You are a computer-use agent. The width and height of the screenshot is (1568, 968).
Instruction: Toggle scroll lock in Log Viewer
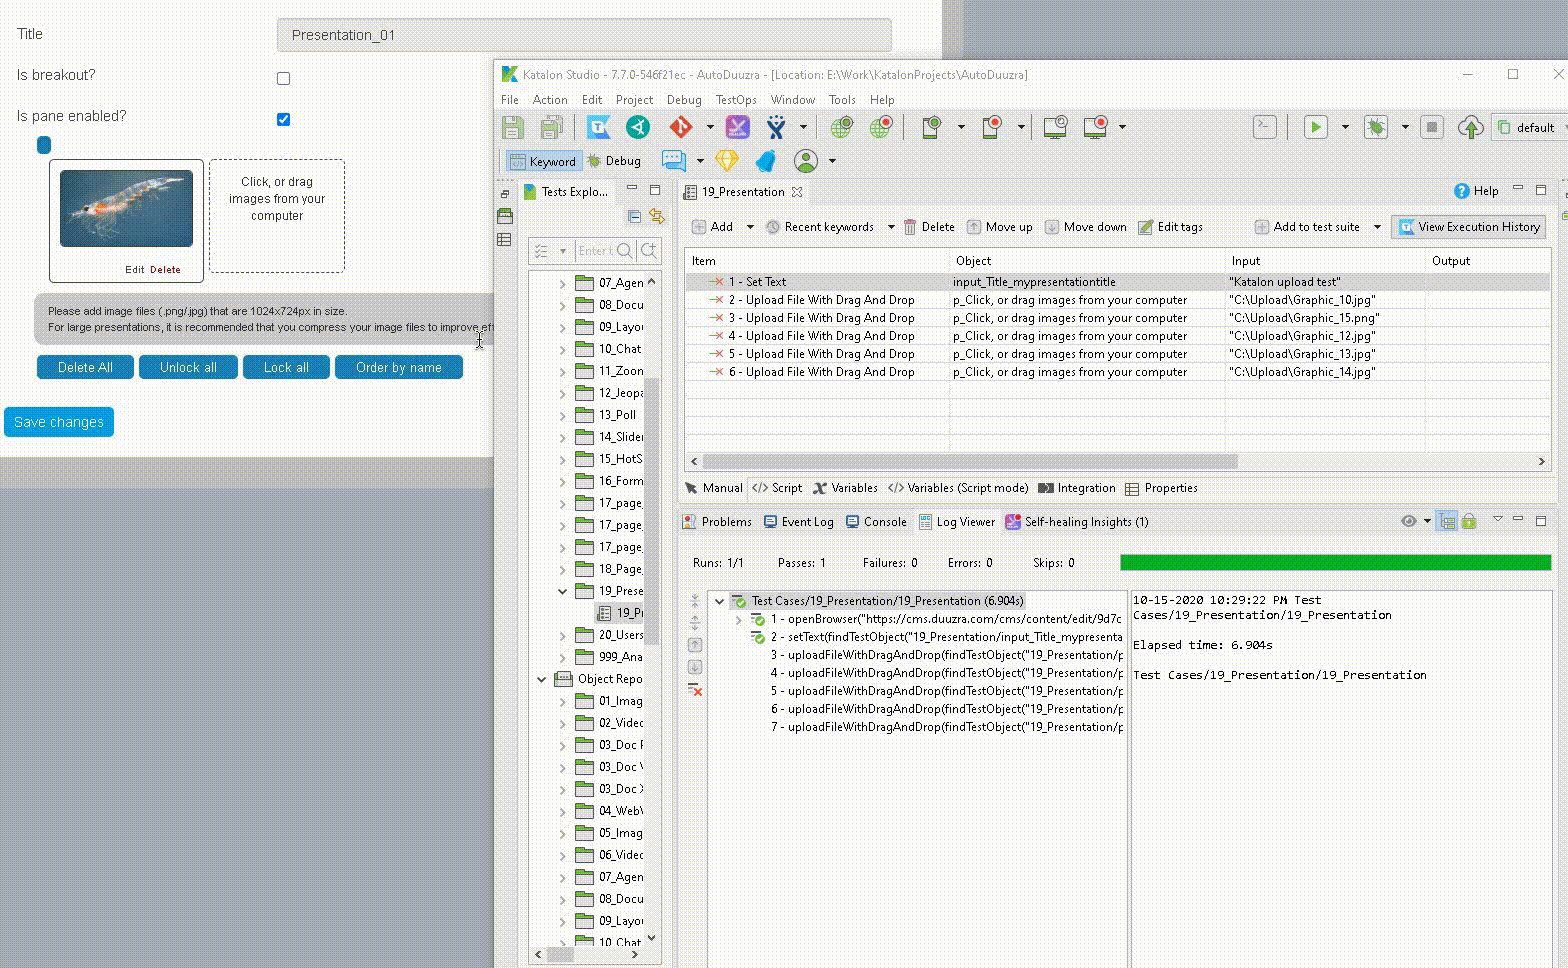[x=1469, y=521]
